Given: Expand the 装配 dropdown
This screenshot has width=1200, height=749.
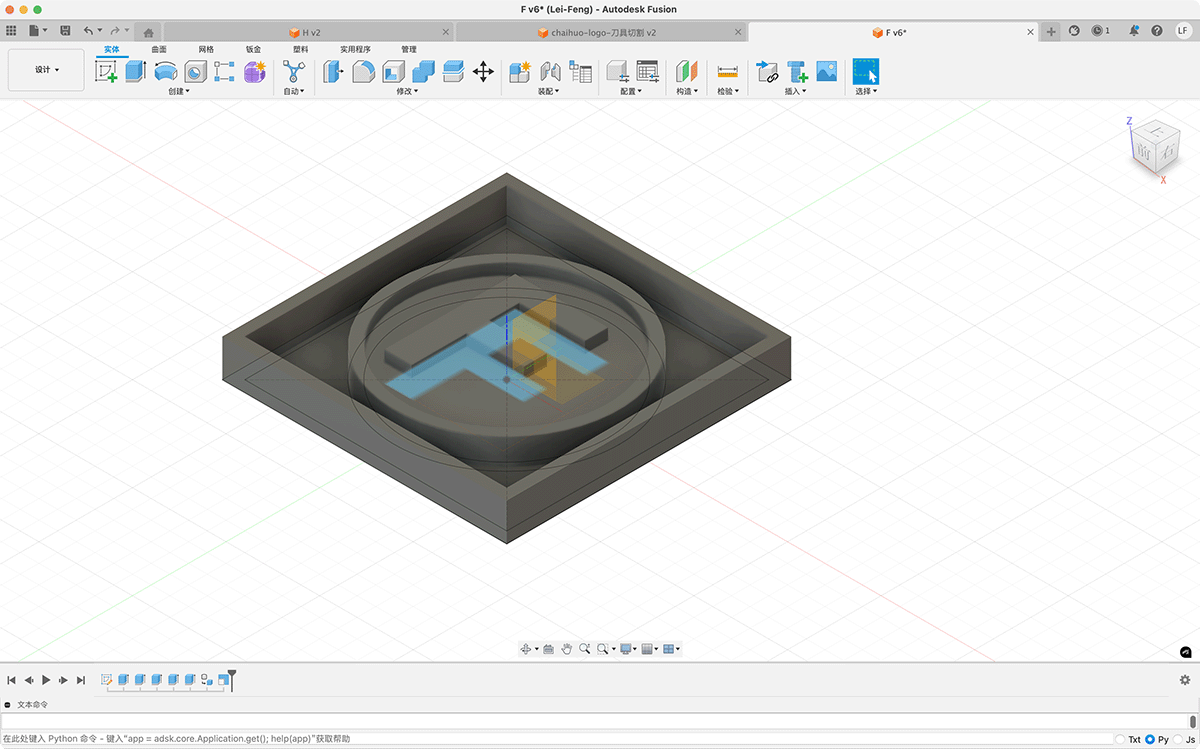Looking at the screenshot, I should point(549,91).
